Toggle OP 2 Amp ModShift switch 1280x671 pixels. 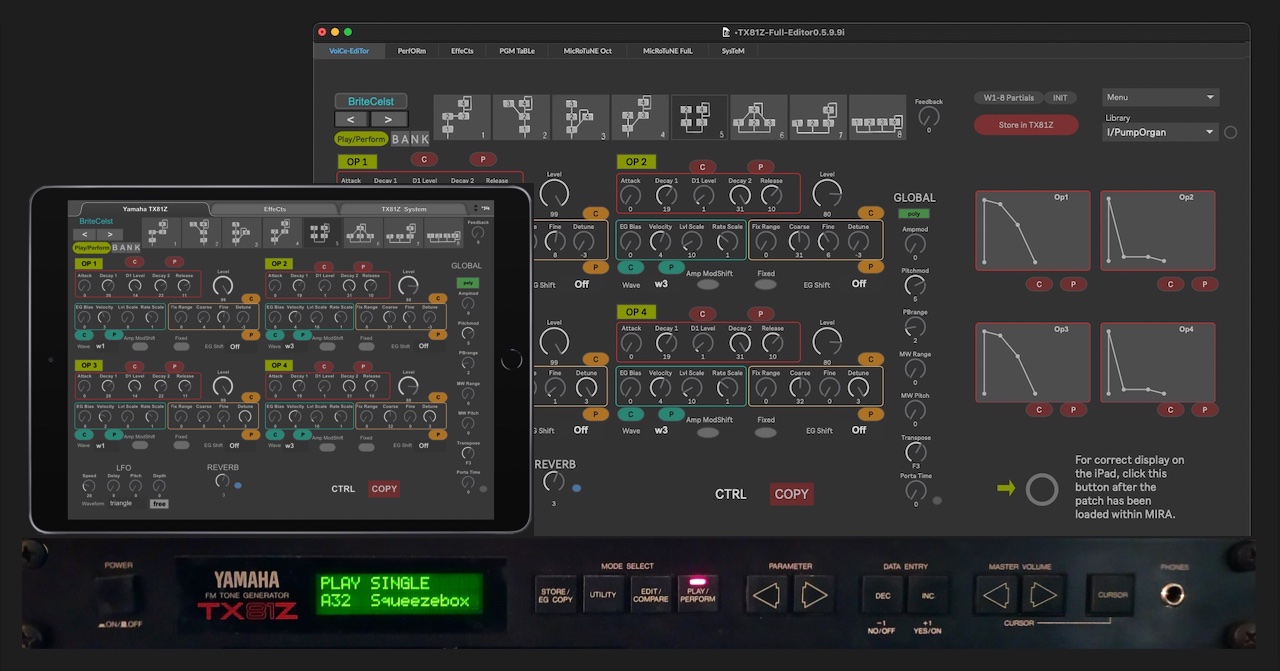point(708,285)
